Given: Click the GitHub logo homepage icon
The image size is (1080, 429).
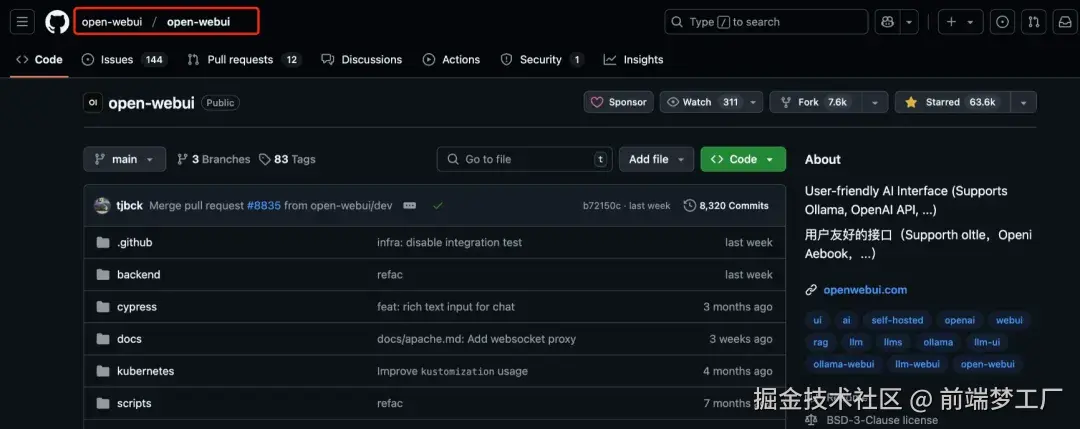Looking at the screenshot, I should [57, 22].
